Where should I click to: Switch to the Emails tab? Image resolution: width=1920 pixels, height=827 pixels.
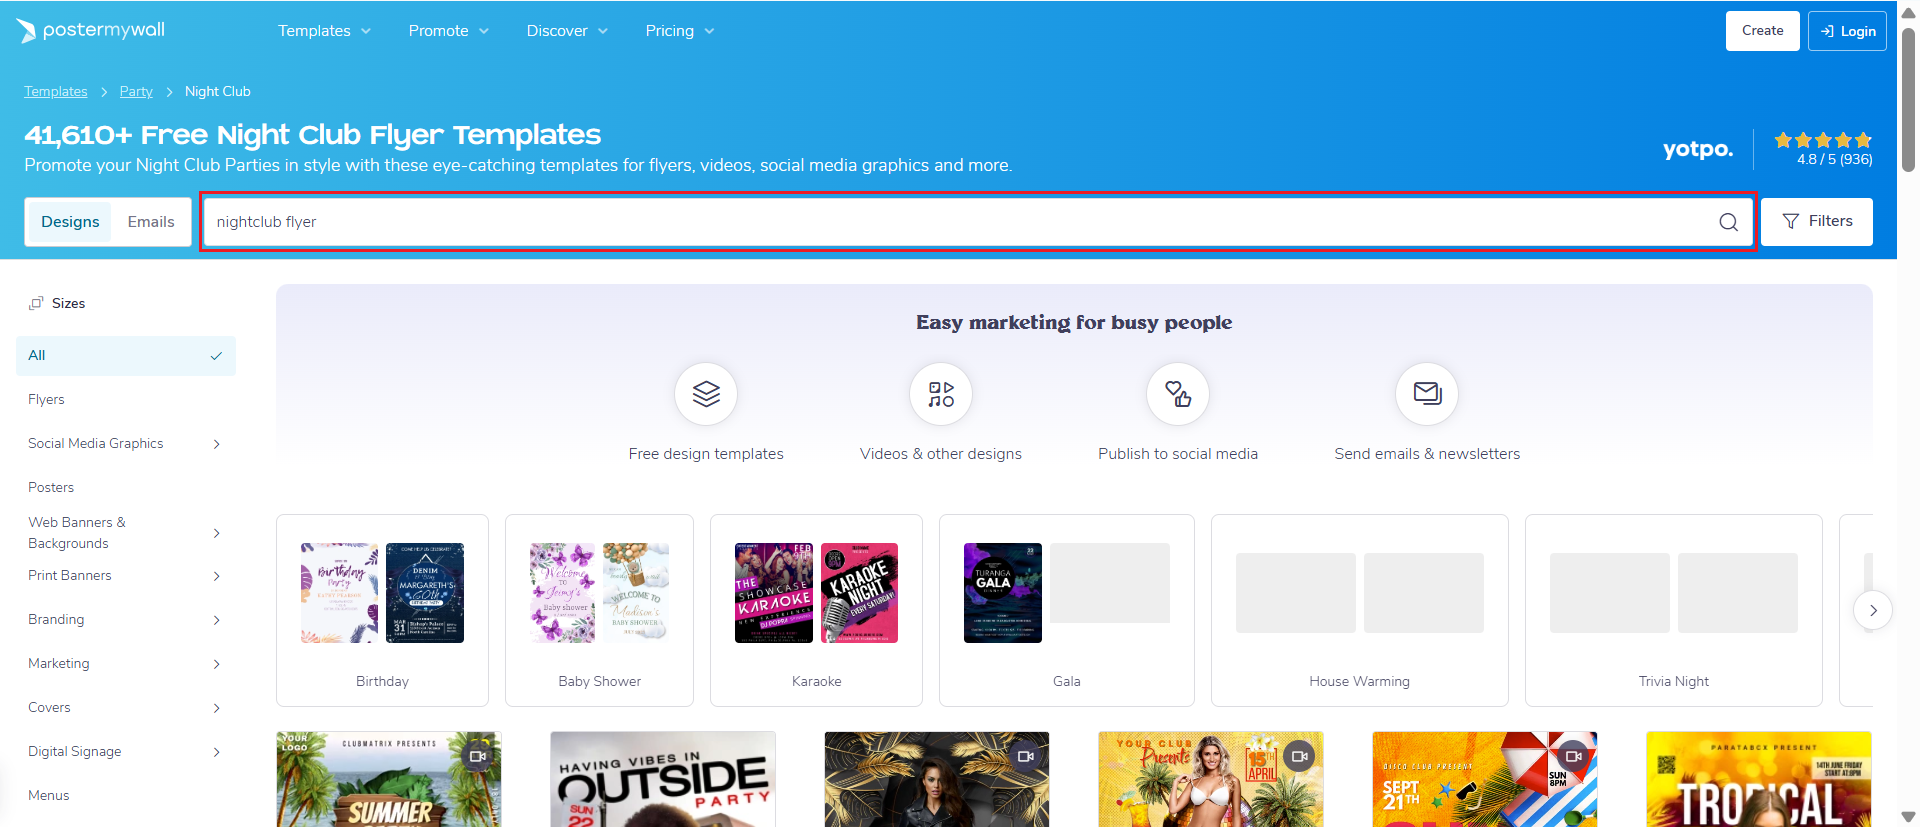[x=151, y=222]
